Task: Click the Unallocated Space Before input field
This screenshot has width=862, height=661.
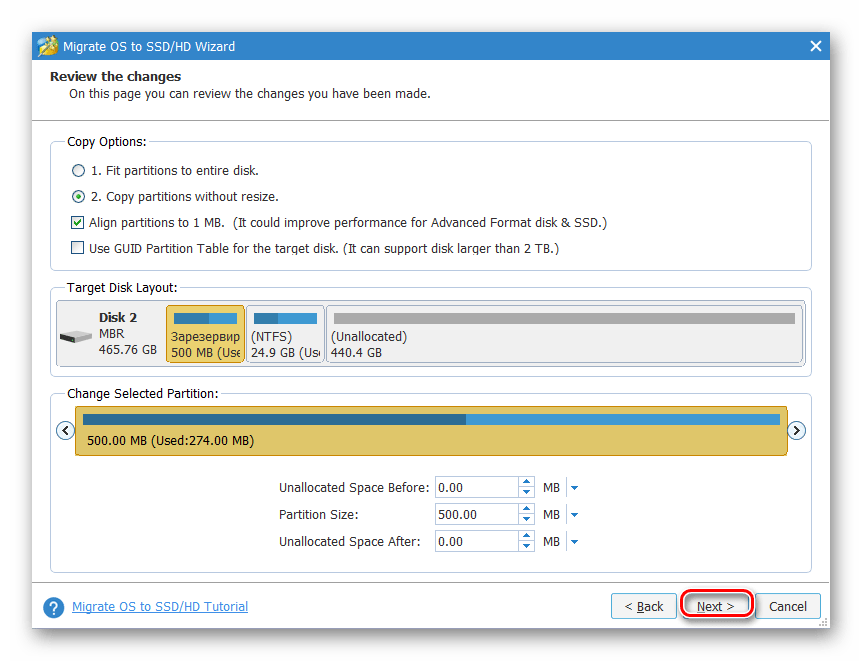Action: pos(477,488)
